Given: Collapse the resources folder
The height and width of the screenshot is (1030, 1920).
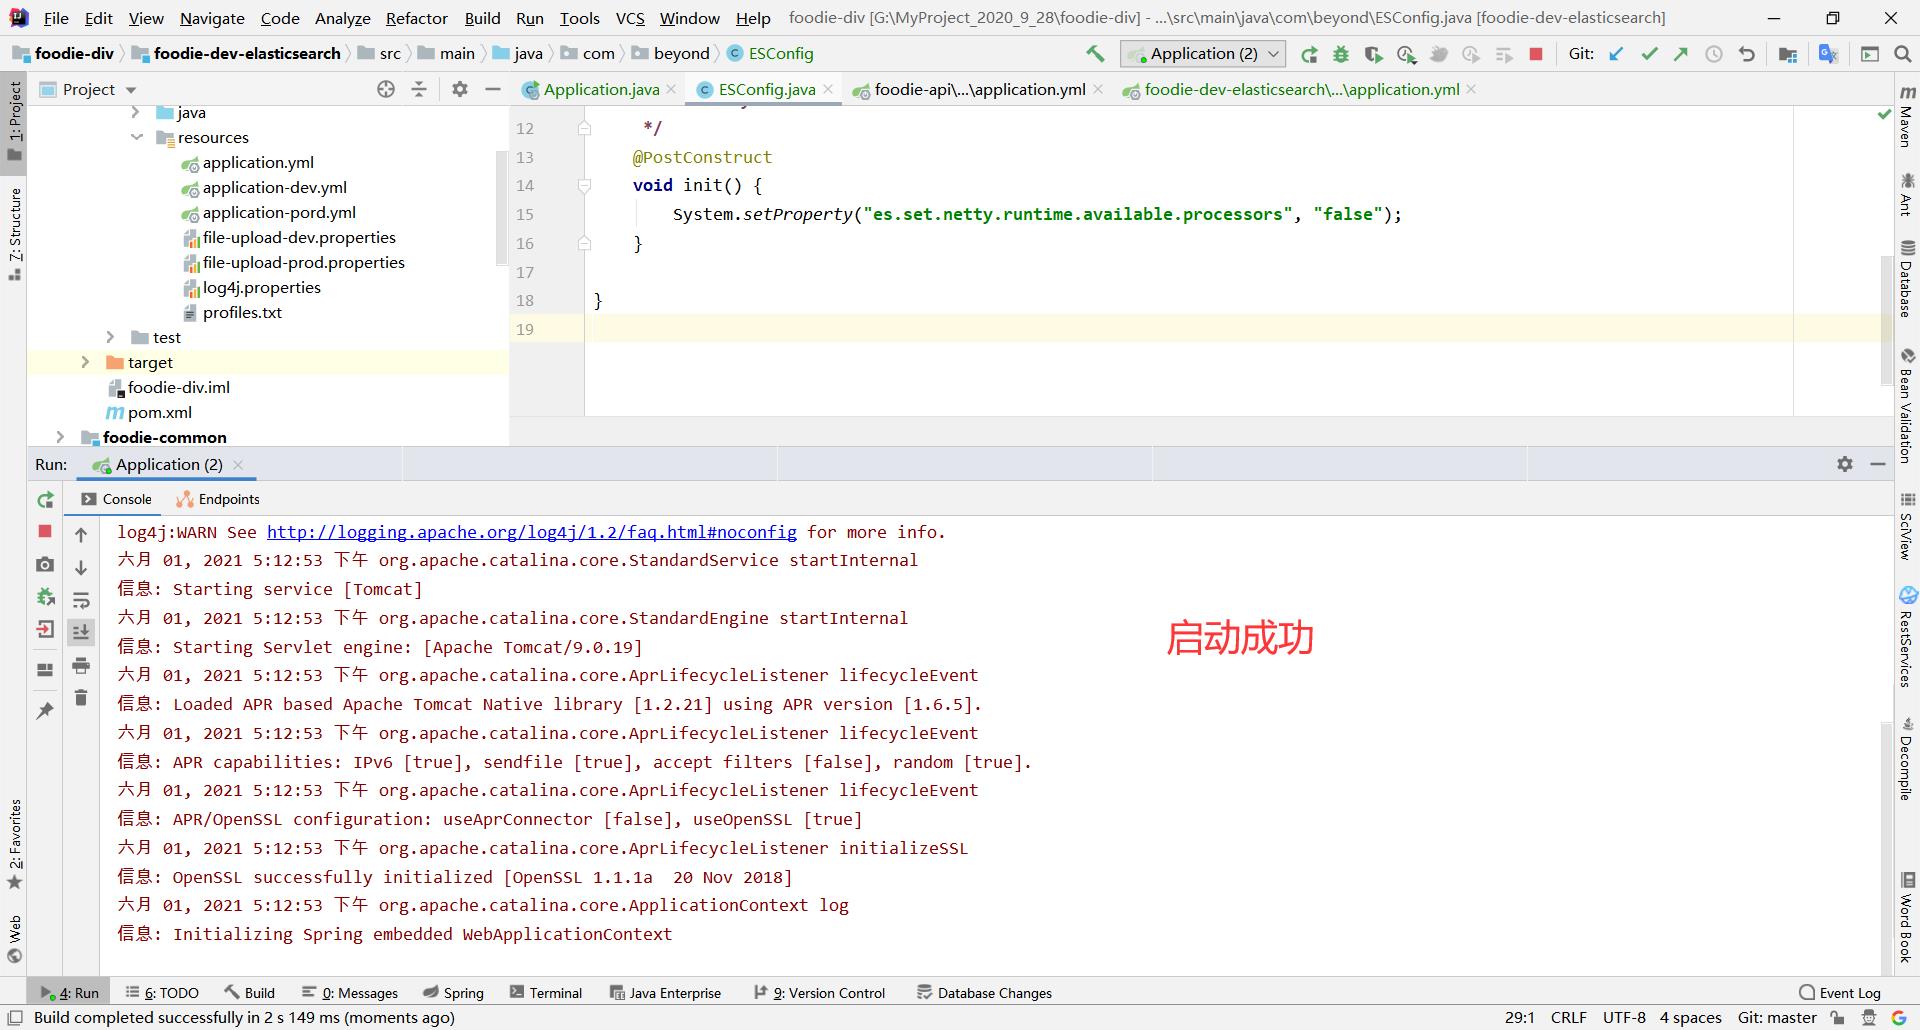Looking at the screenshot, I should 136,137.
